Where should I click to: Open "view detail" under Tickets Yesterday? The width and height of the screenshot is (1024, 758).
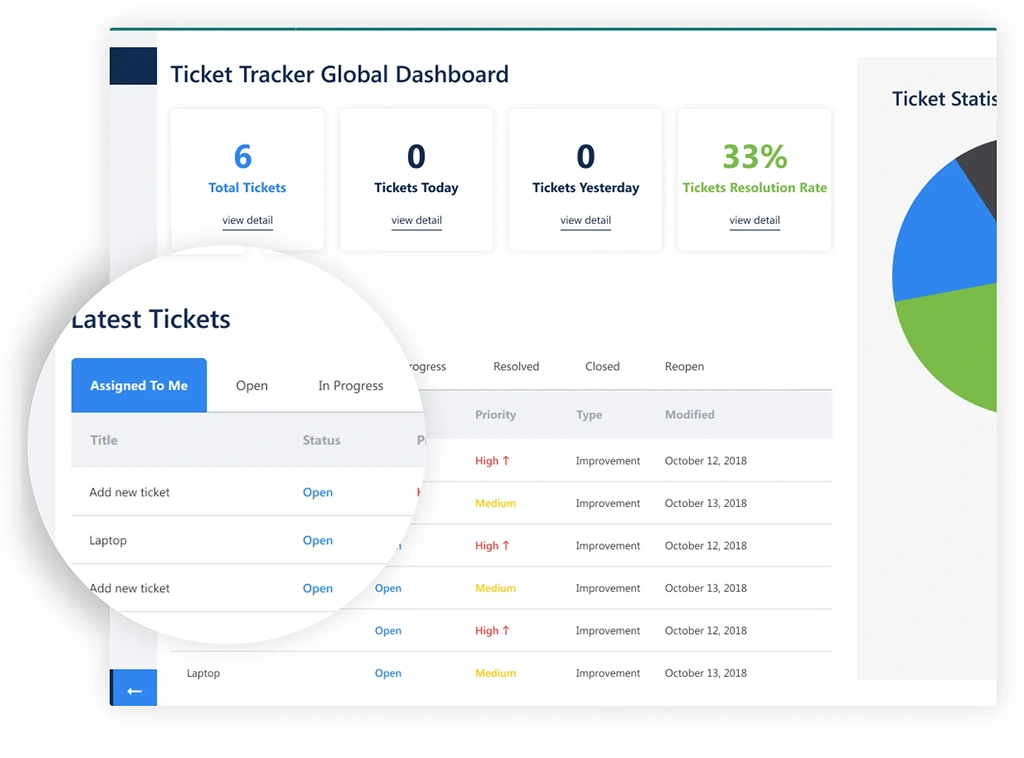[585, 220]
